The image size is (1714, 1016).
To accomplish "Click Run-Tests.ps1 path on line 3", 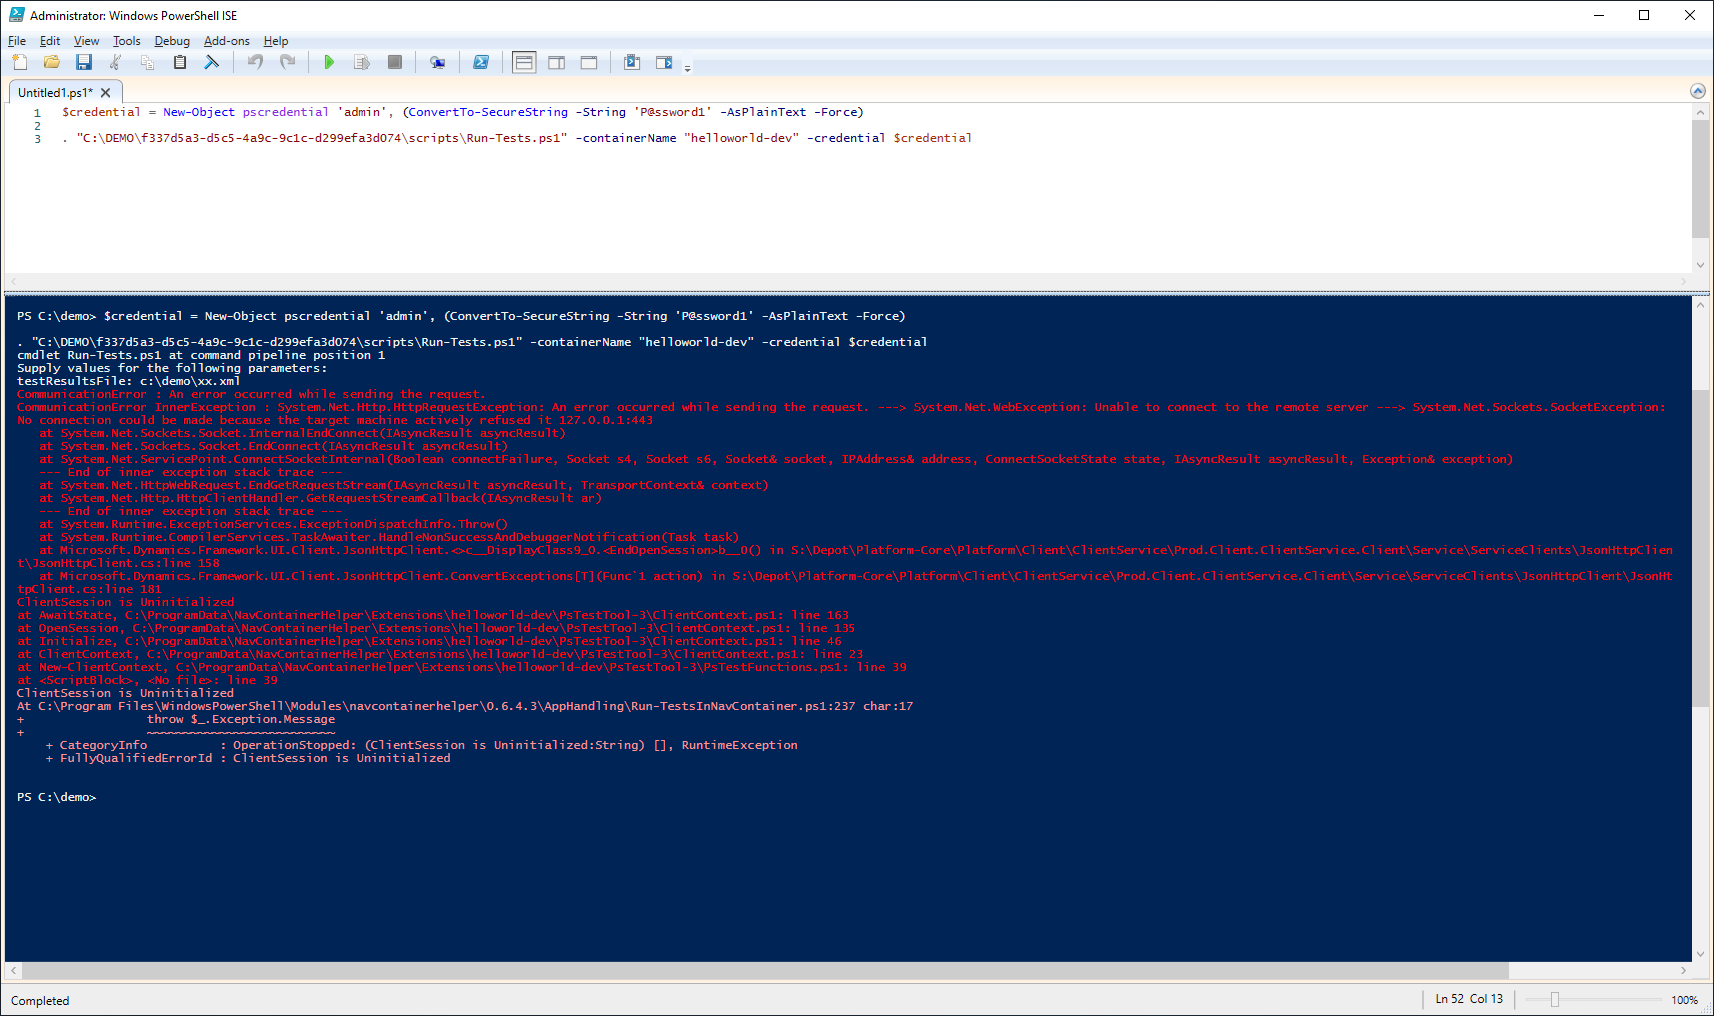I will pos(322,138).
